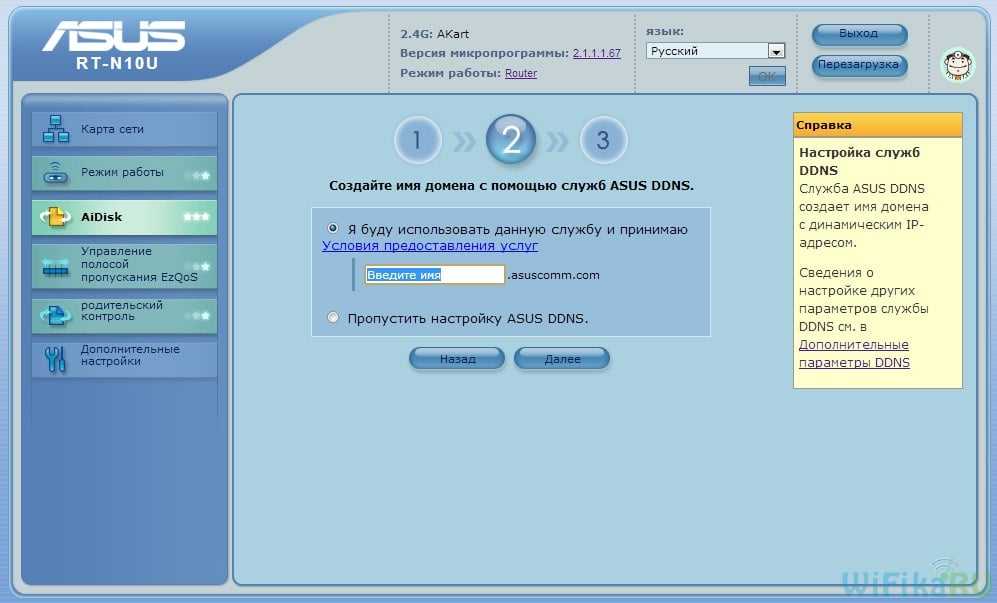Open firmware version 2.1.1.1.67 link
The image size is (997, 603).
point(596,53)
